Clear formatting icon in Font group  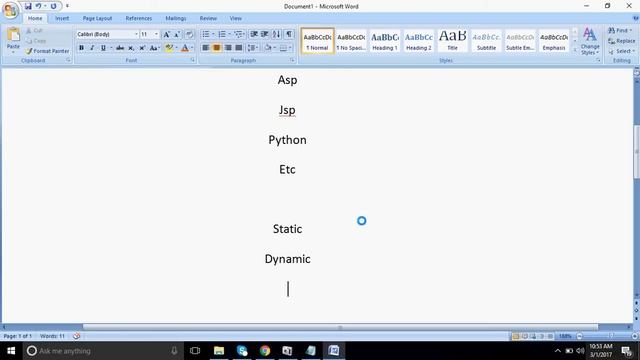(x=189, y=35)
